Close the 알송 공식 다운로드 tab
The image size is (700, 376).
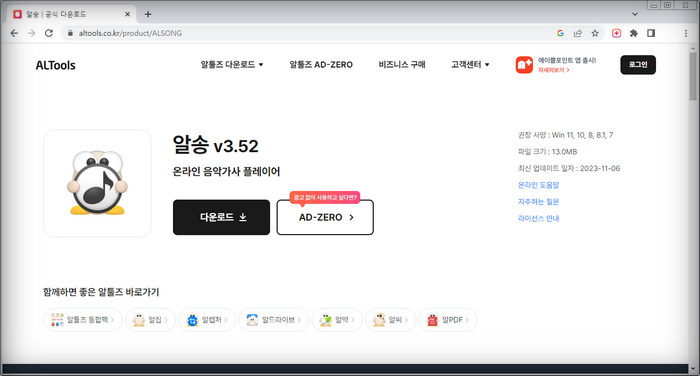pyautogui.click(x=127, y=14)
